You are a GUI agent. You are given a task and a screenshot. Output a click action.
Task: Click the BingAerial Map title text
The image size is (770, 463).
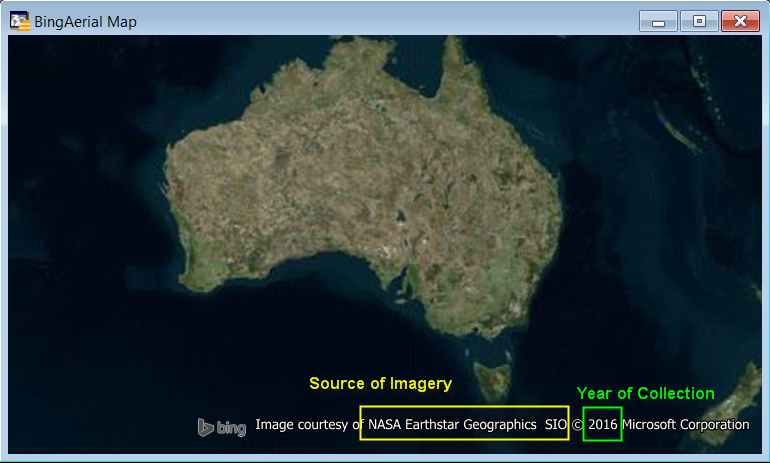click(86, 22)
